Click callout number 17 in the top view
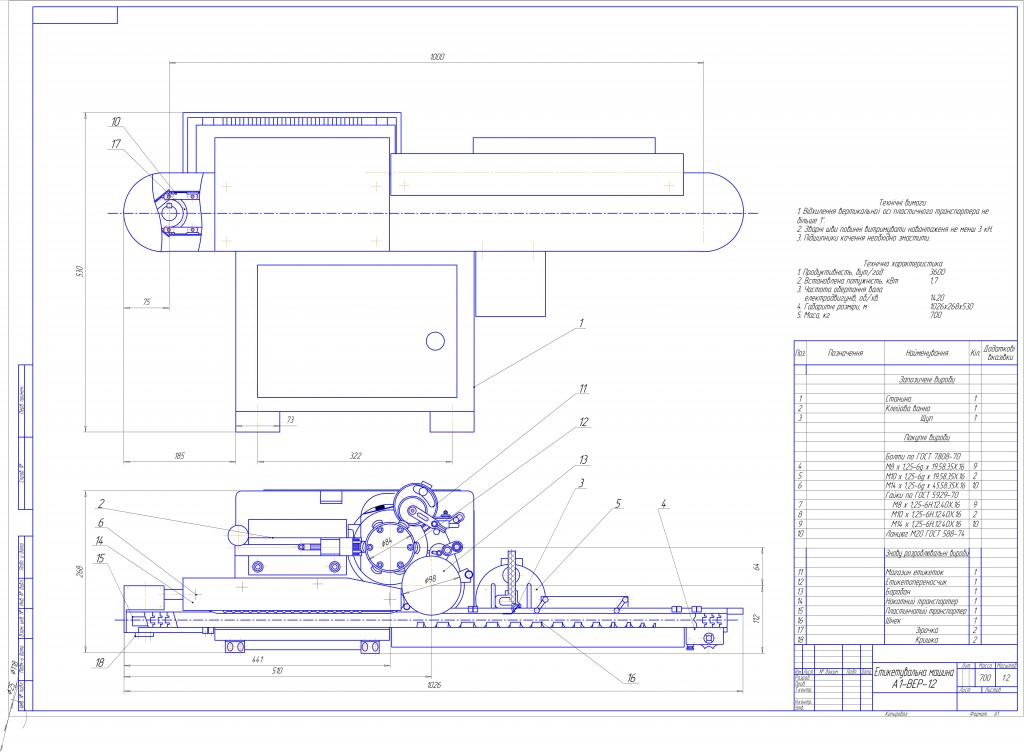Image resolution: width=1024 pixels, height=752 pixels. [x=116, y=144]
